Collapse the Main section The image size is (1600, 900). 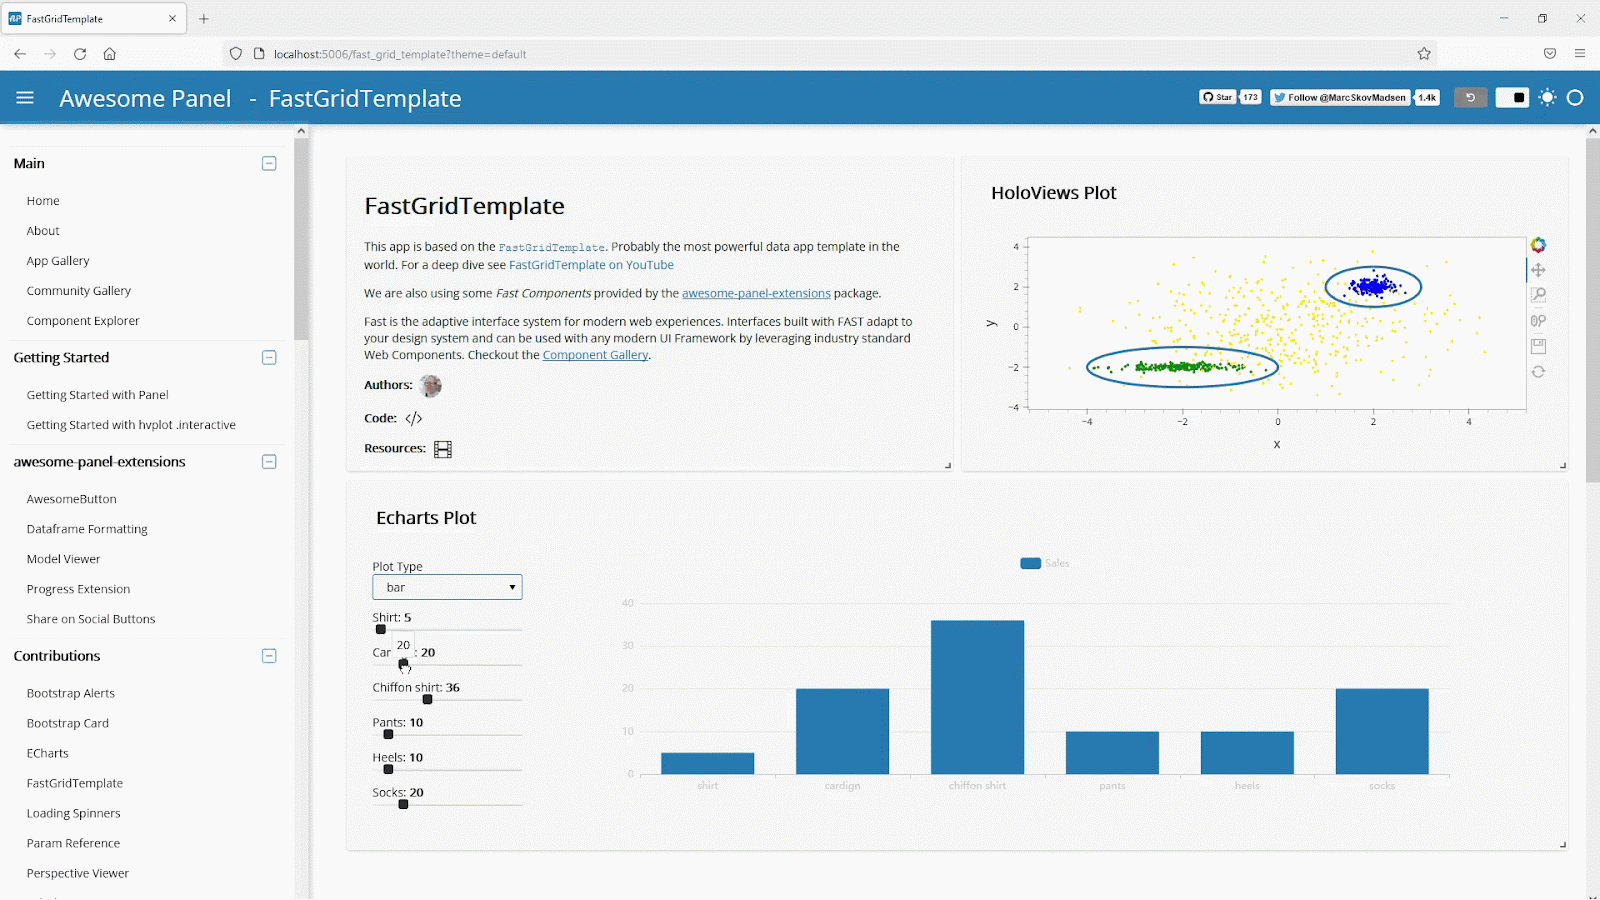[269, 163]
